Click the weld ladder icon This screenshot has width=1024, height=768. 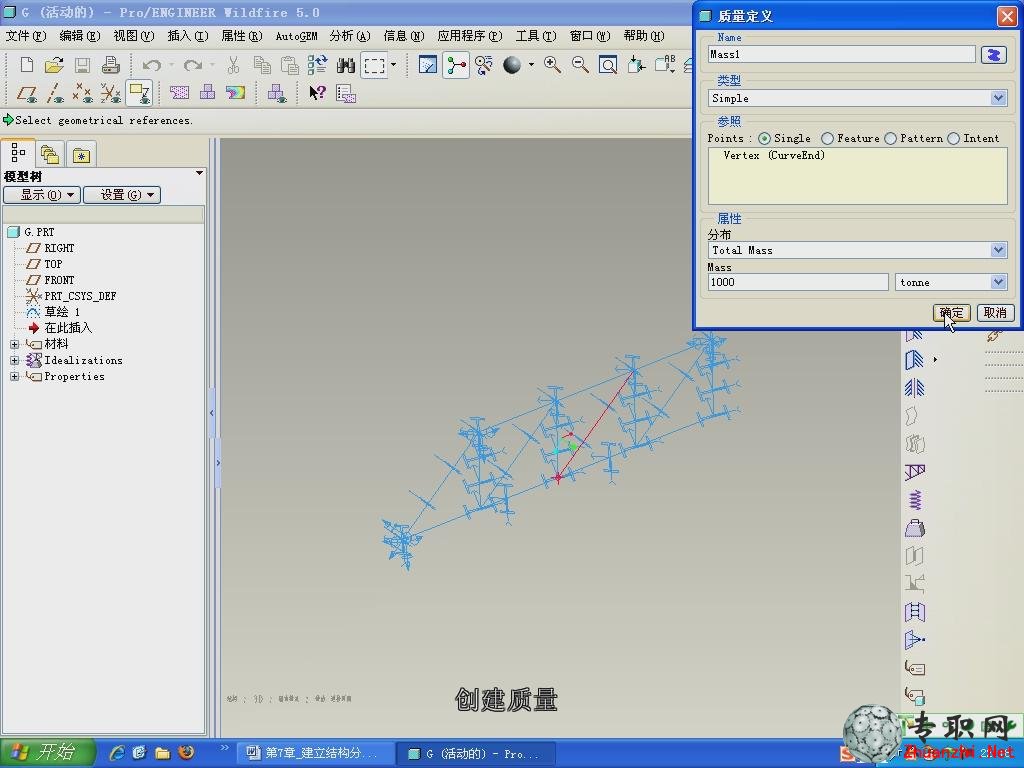click(914, 612)
